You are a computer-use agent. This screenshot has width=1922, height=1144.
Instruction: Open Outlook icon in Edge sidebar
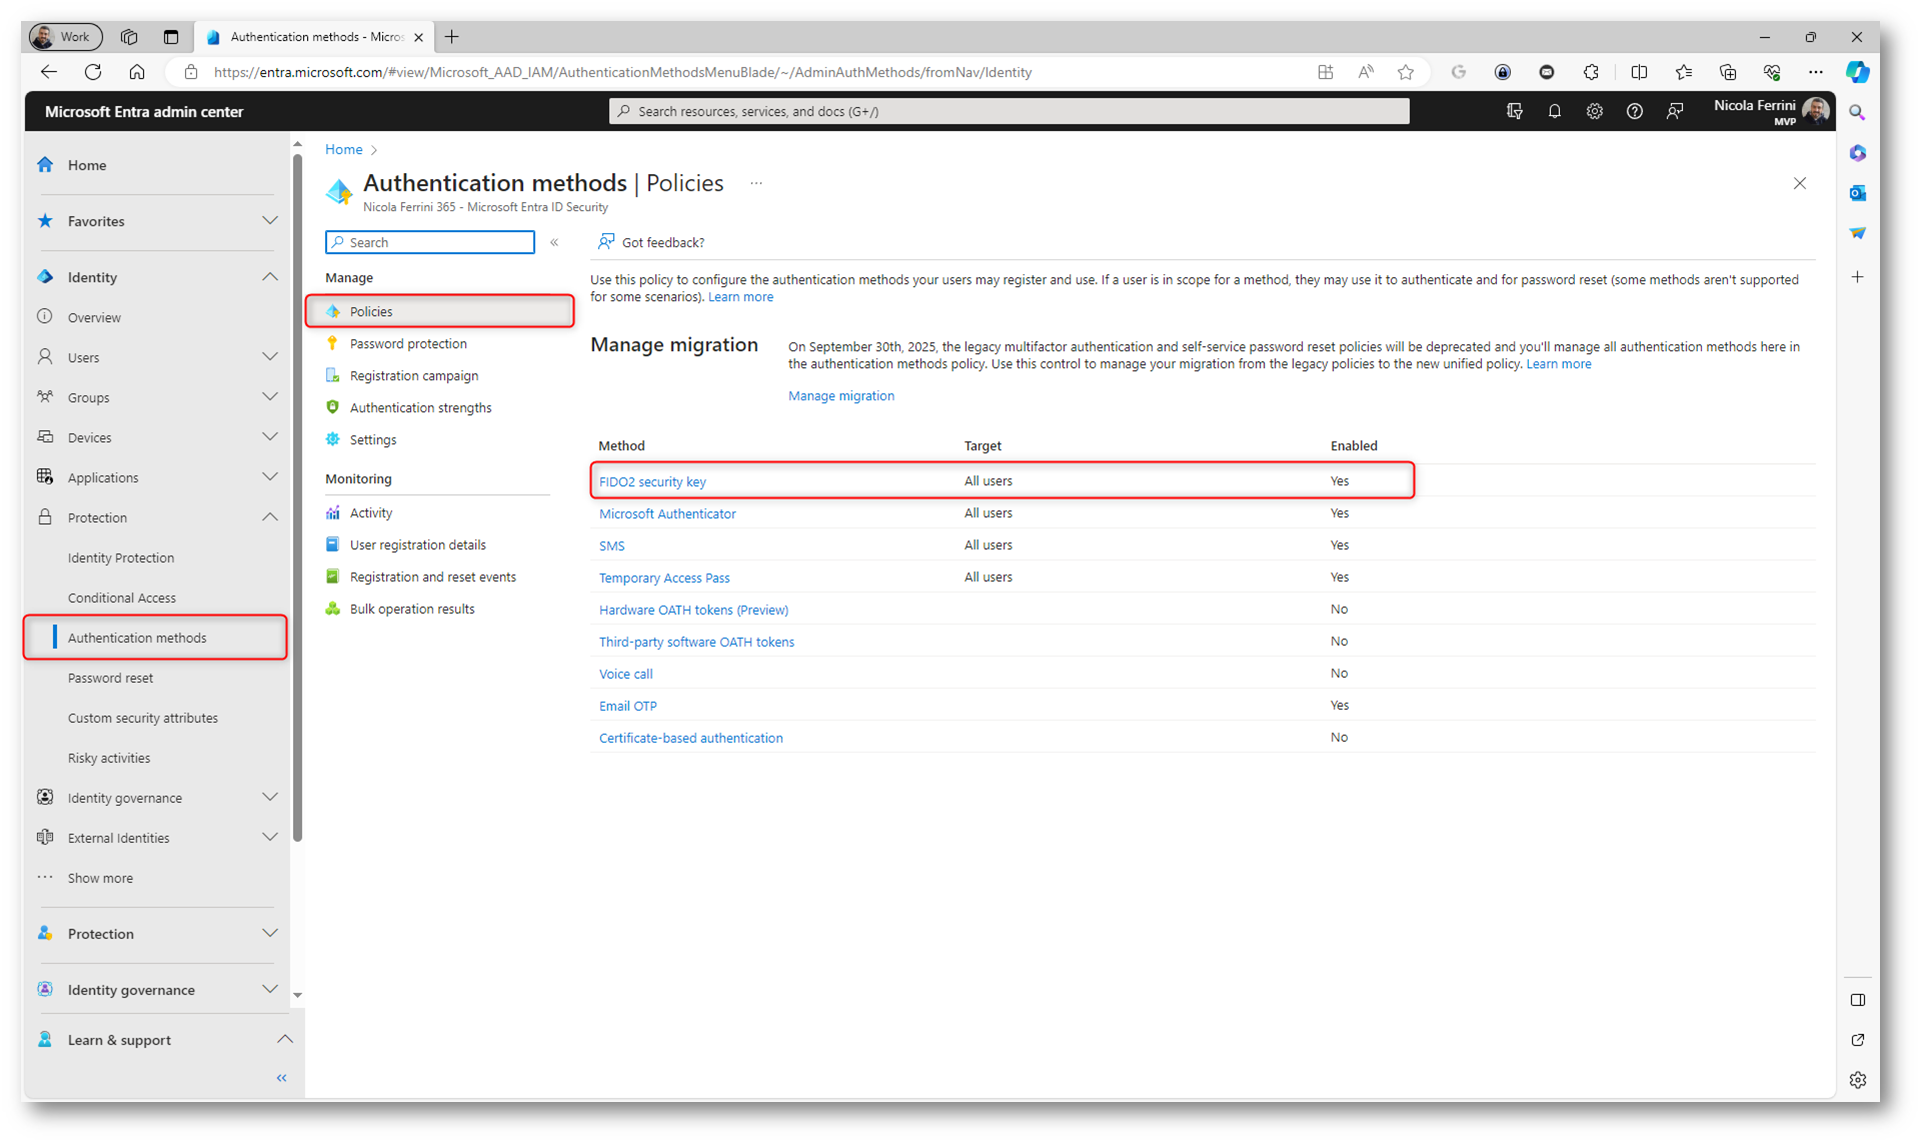[x=1857, y=193]
